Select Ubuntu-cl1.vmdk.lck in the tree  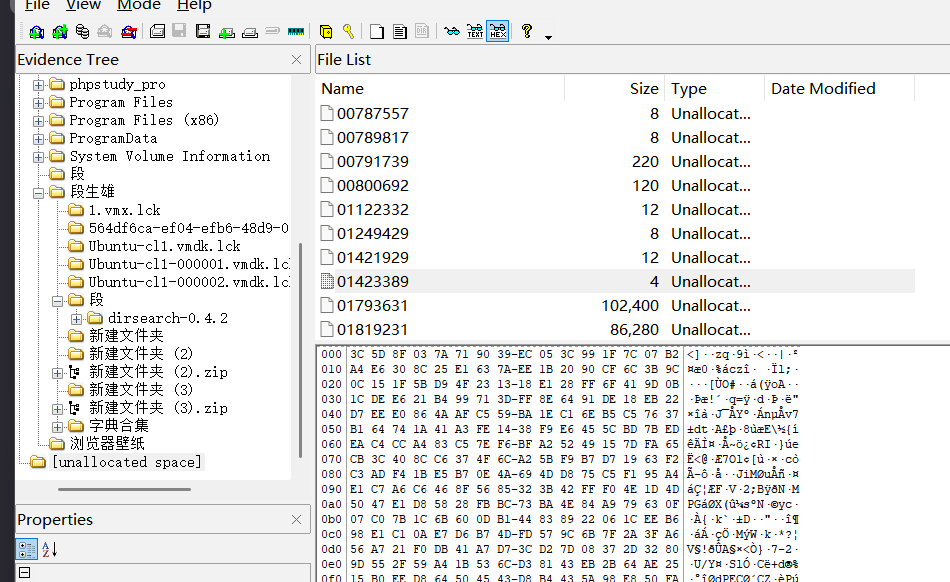(x=164, y=246)
